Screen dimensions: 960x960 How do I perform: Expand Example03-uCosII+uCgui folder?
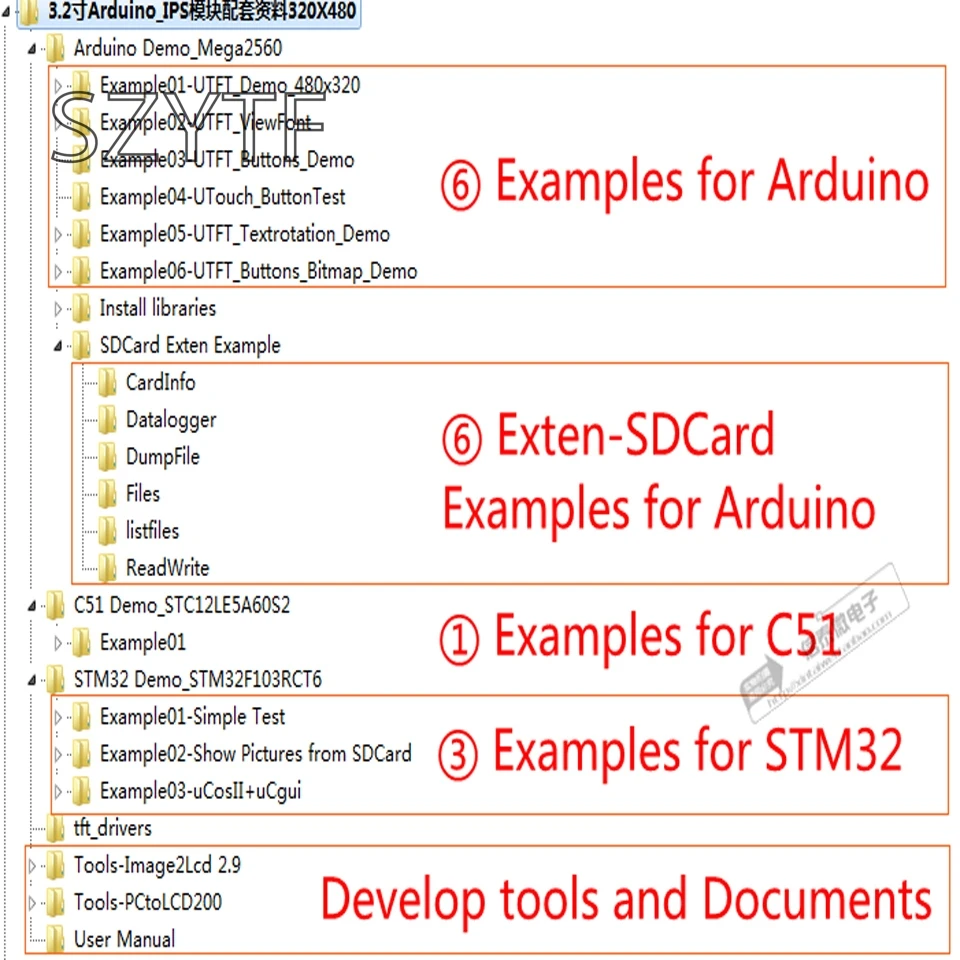58,792
